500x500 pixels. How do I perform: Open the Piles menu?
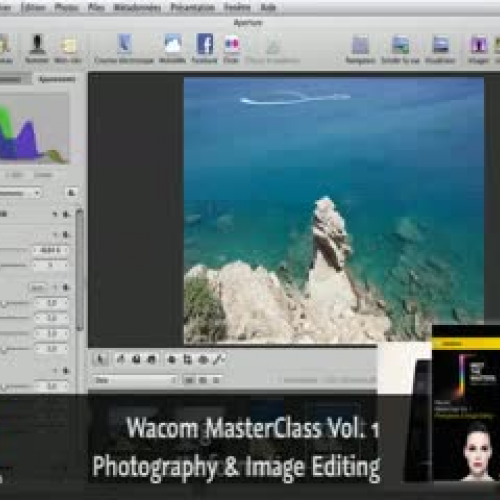96,7
